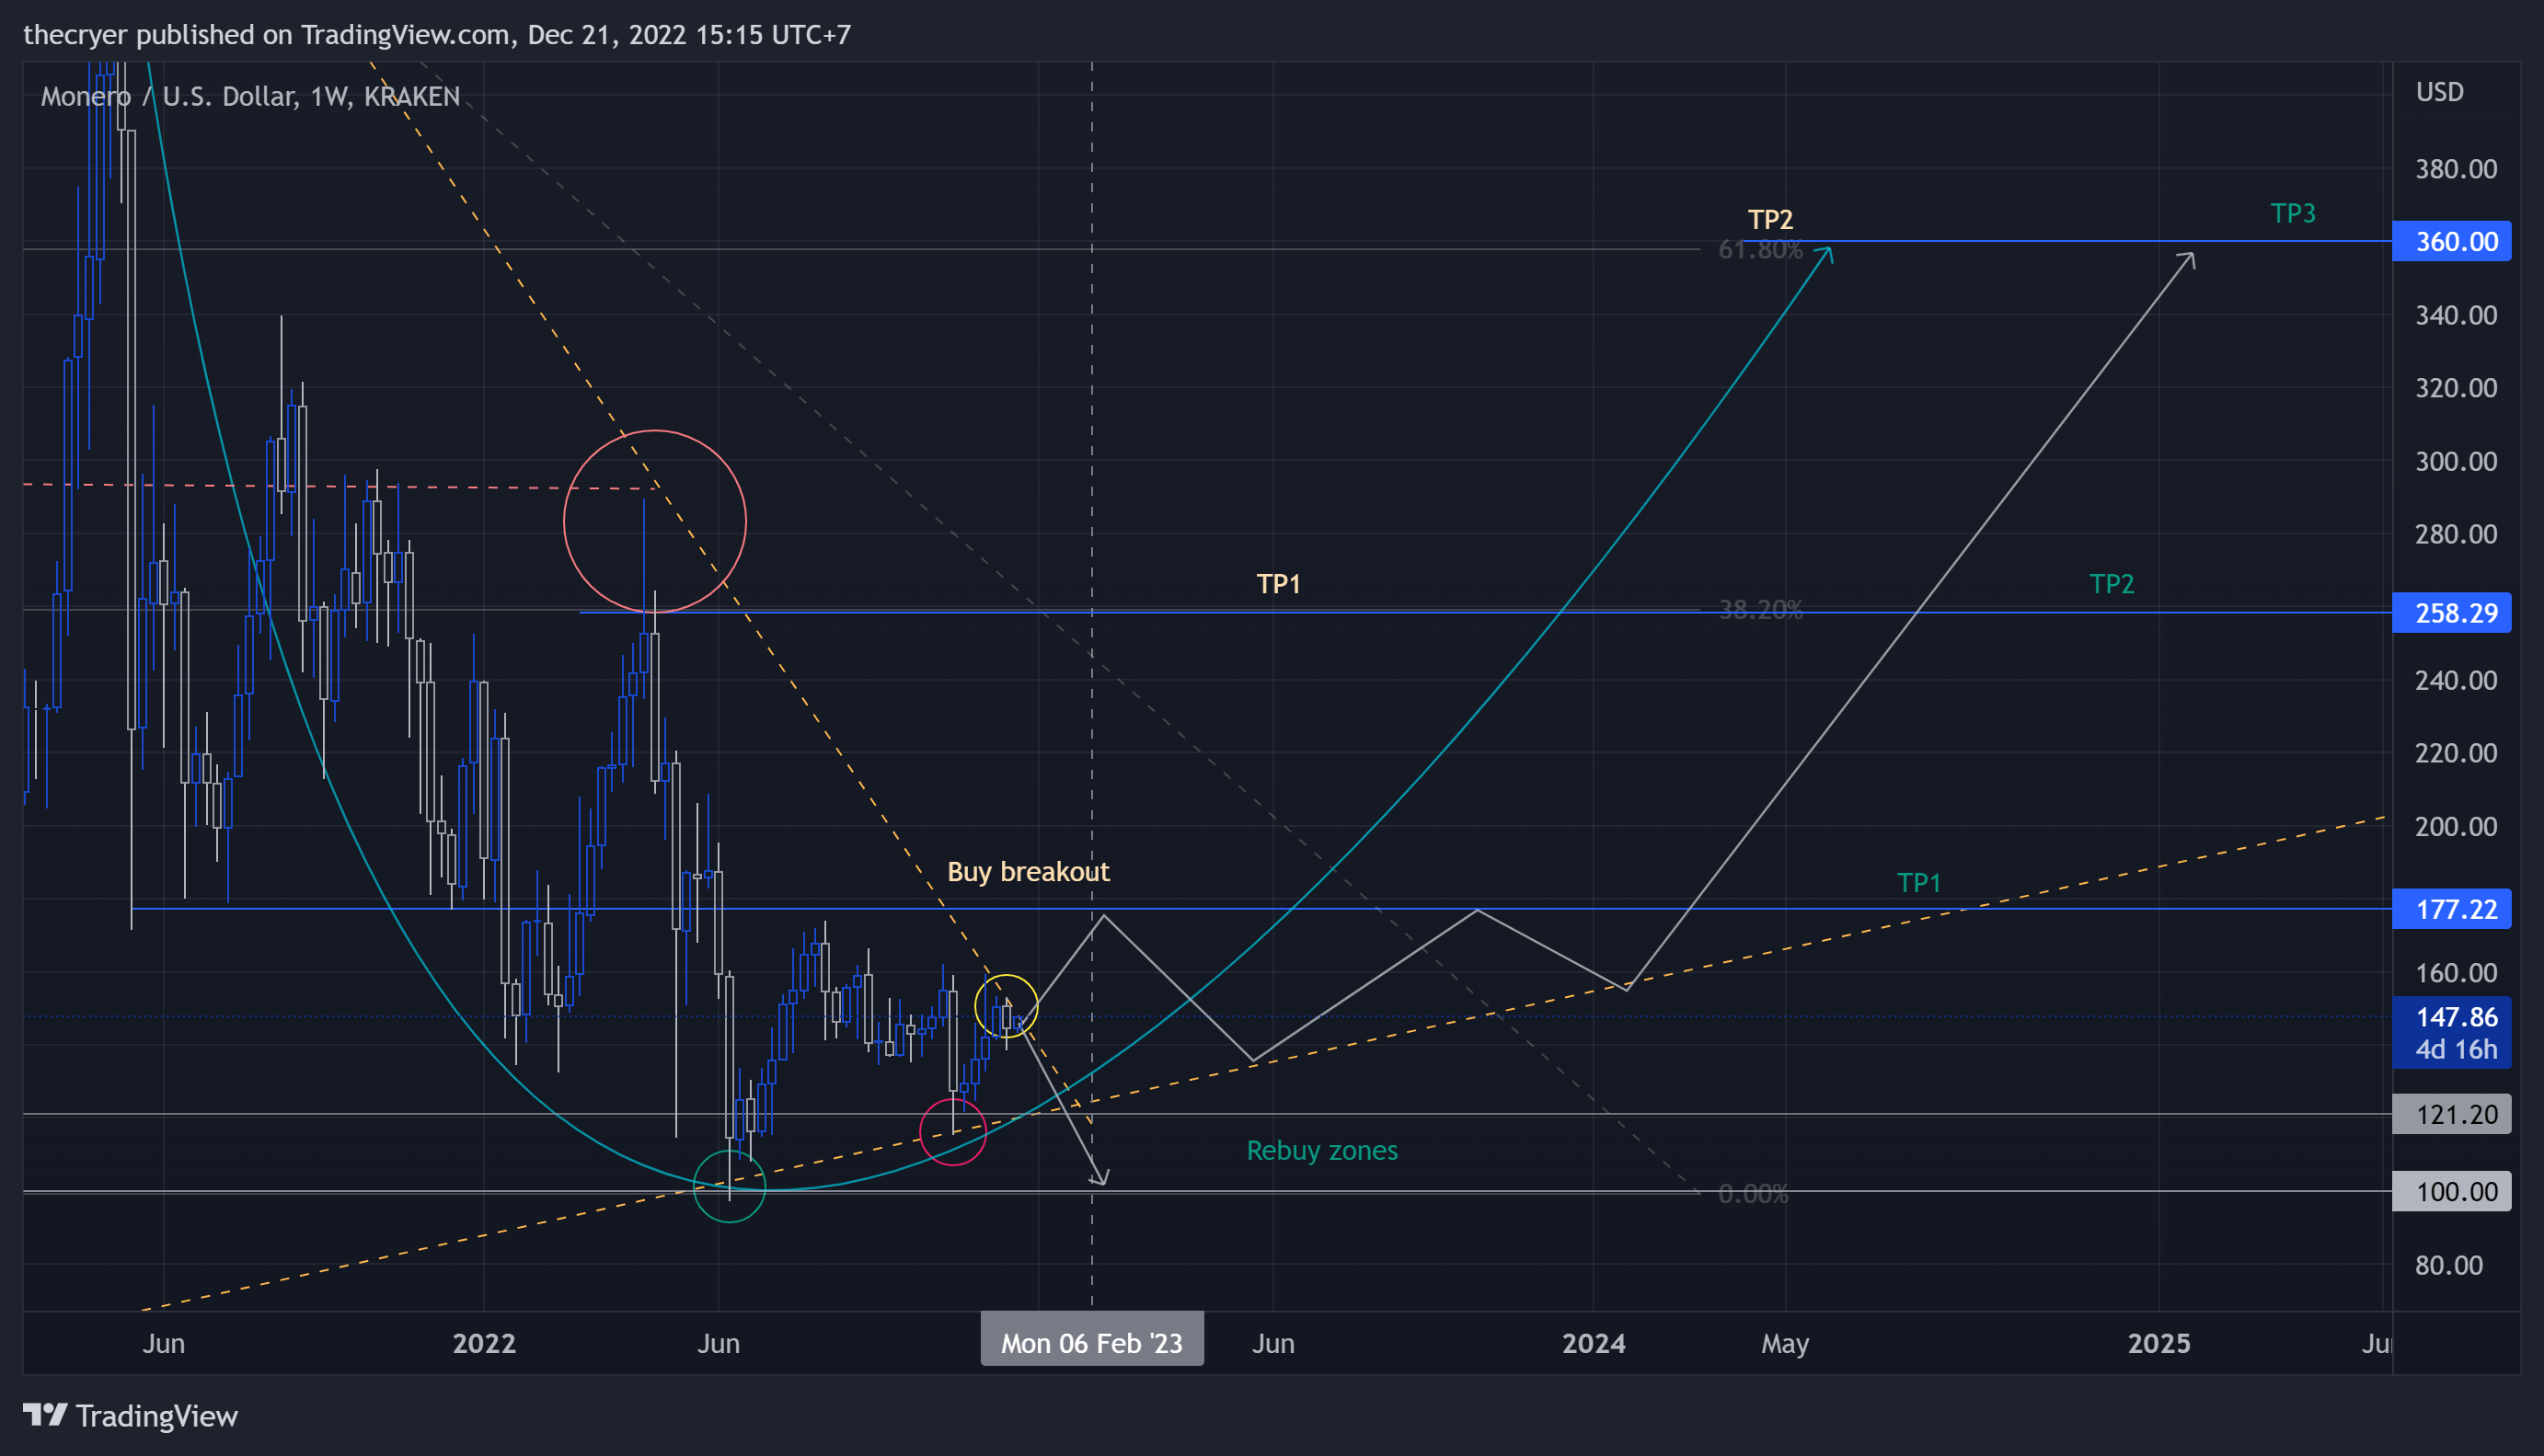Image resolution: width=2544 pixels, height=1456 pixels.
Task: Click the 121.20 gray price label
Action: click(x=2451, y=1114)
